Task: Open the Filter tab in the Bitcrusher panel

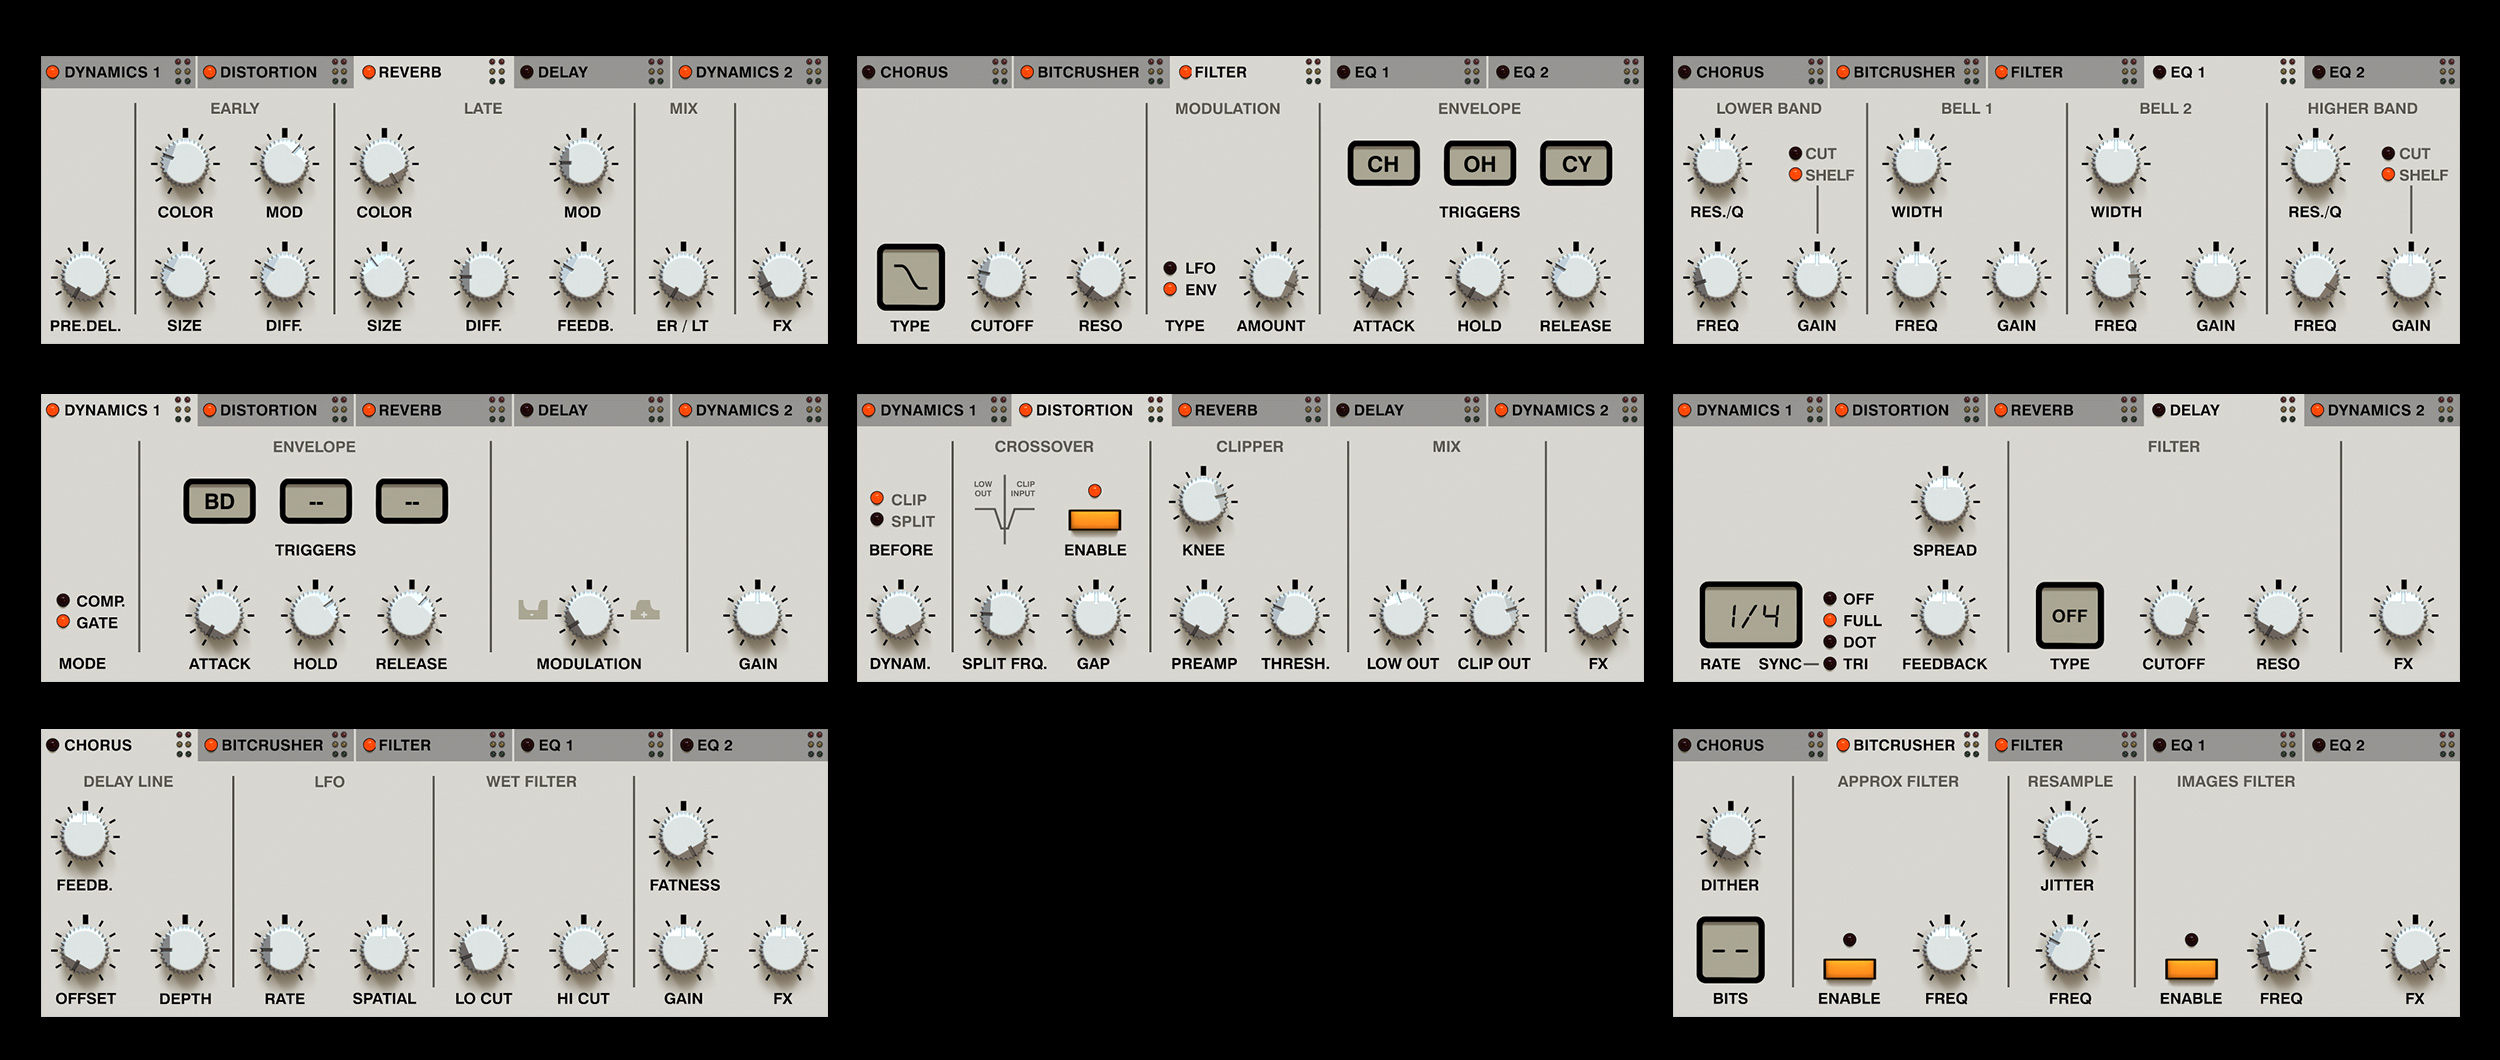Action: click(x=2066, y=745)
